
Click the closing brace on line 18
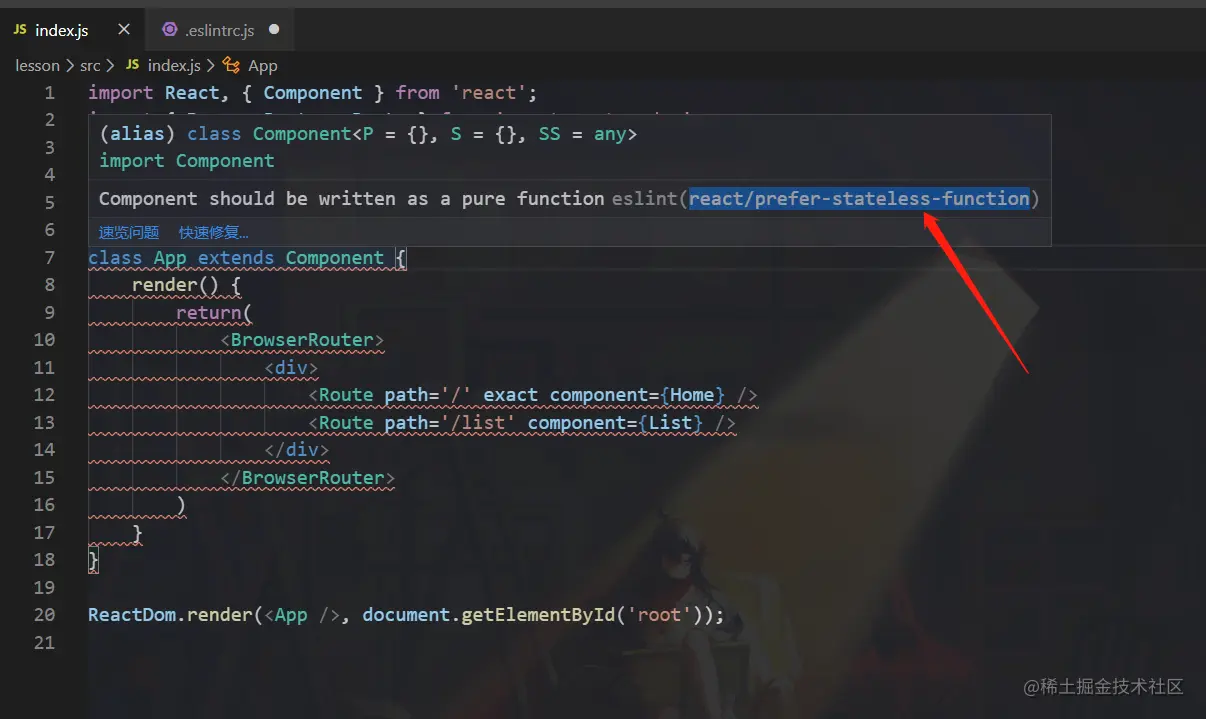coord(93,560)
